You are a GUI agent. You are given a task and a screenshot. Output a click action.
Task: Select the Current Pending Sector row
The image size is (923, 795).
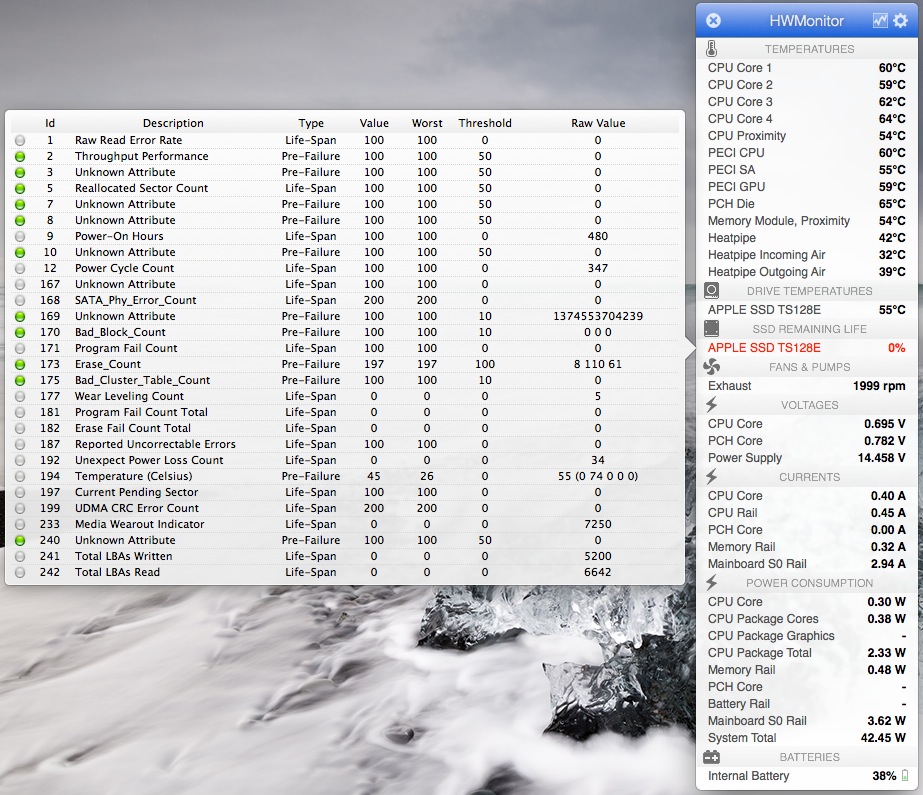[x=344, y=492]
